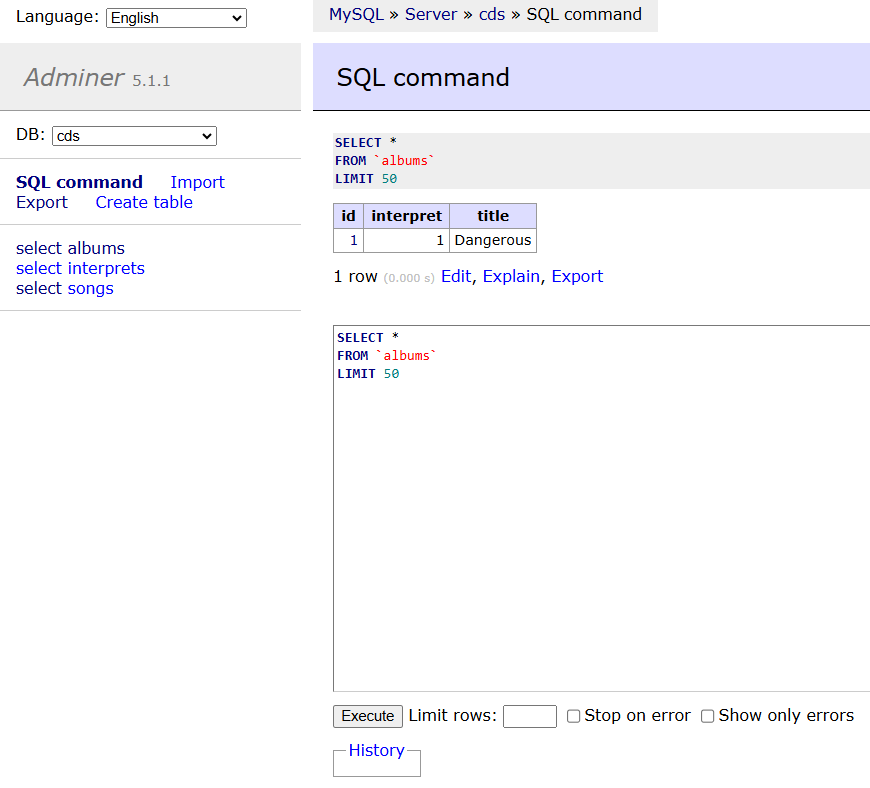Focus the Limit rows input field
The height and width of the screenshot is (788, 870).
tap(529, 716)
